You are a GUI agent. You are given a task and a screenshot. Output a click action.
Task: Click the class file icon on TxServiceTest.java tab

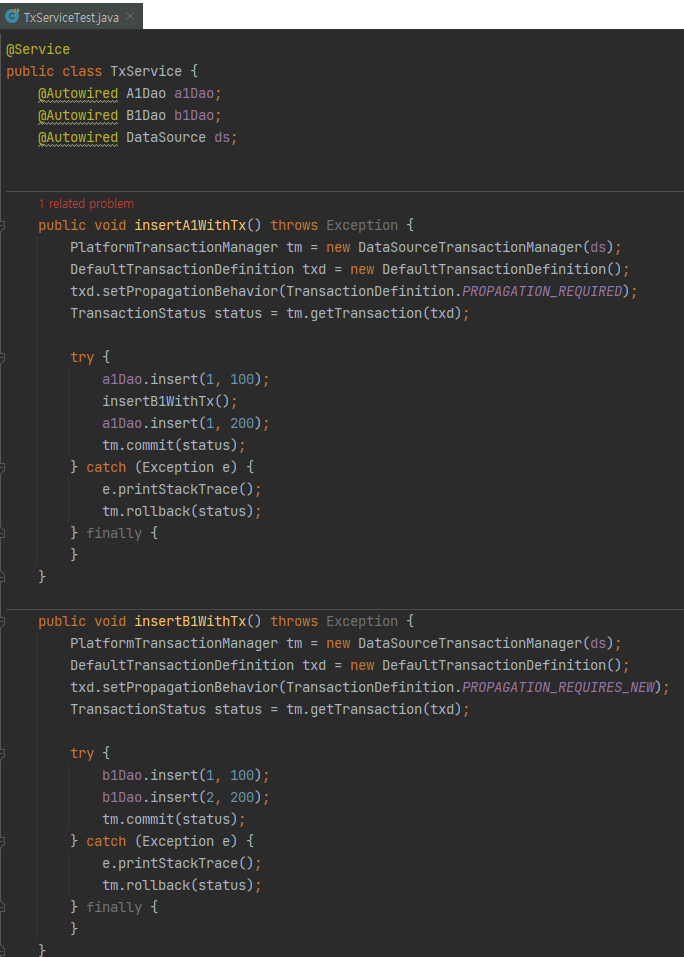pyautogui.click(x=12, y=16)
